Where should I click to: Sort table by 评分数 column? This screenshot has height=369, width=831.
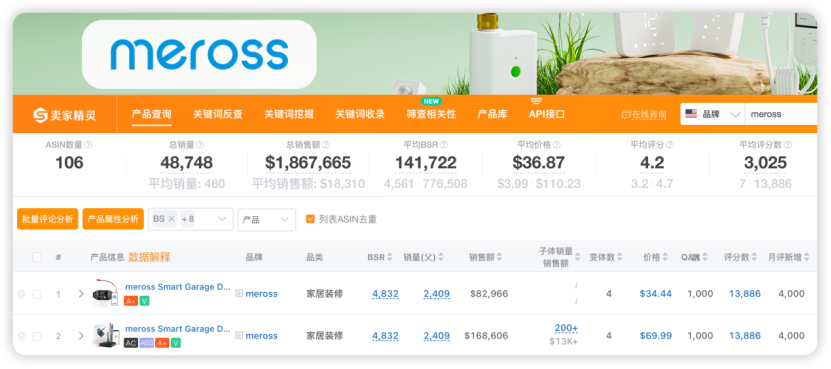coord(754,257)
